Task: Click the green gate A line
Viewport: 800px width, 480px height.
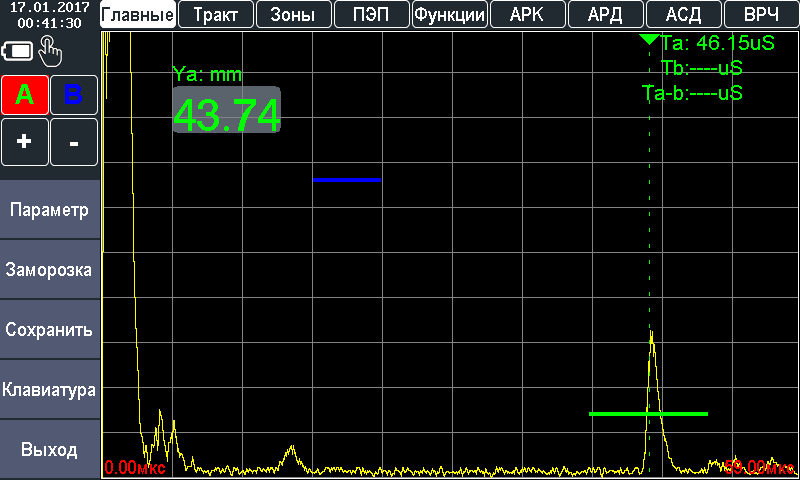Action: point(648,413)
